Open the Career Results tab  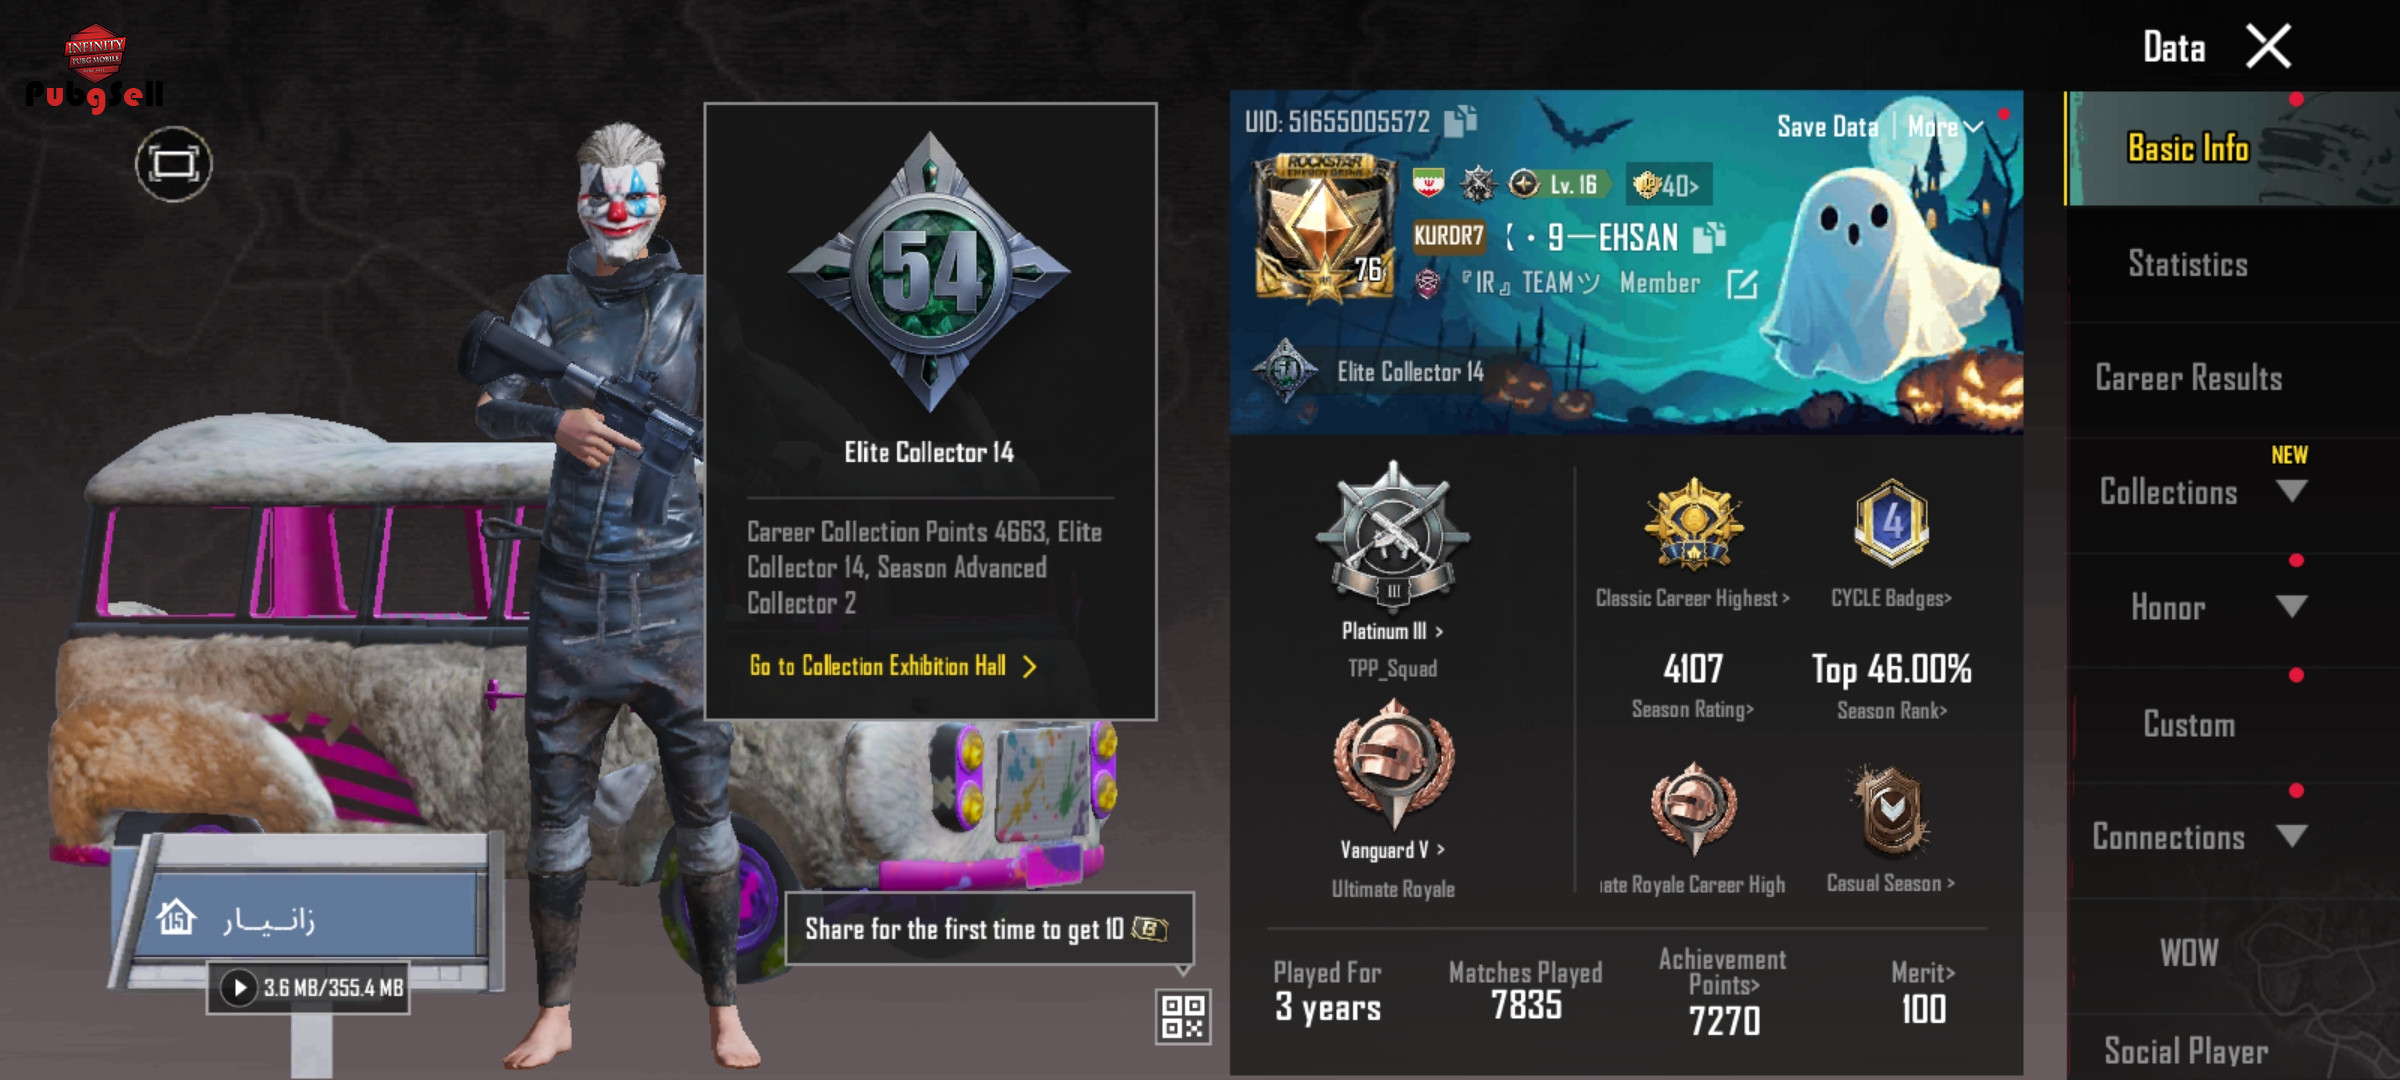(2188, 378)
